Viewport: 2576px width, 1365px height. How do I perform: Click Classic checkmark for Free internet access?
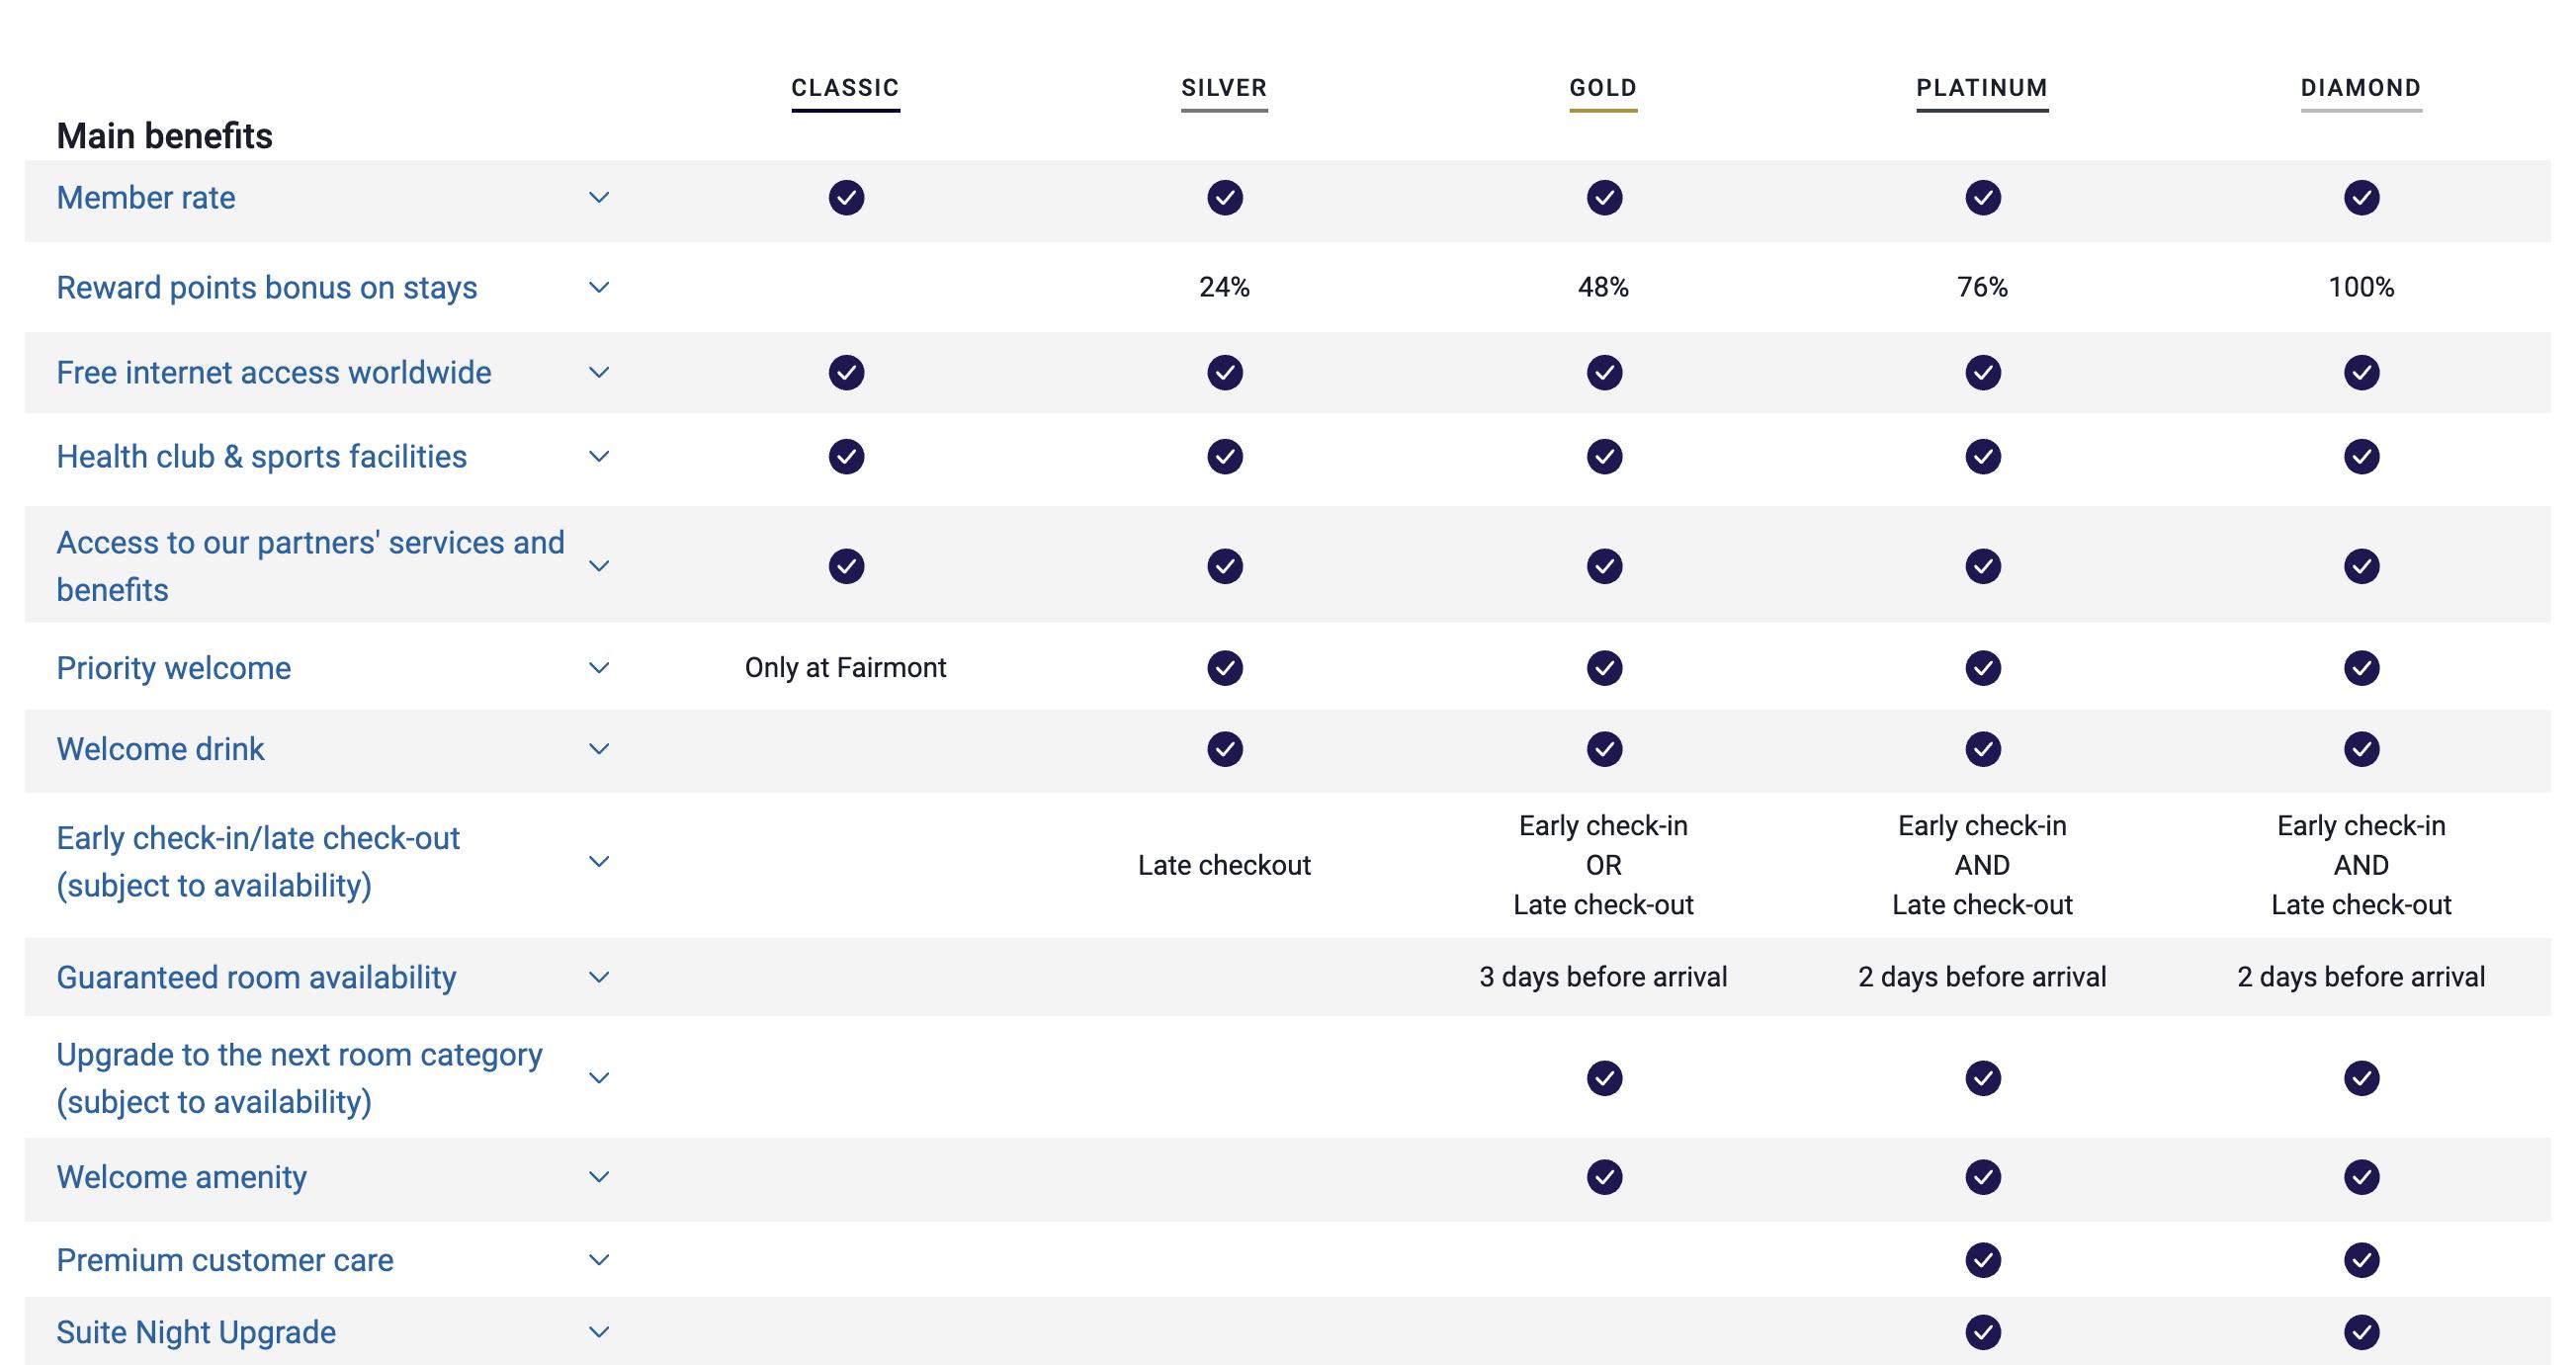845,373
